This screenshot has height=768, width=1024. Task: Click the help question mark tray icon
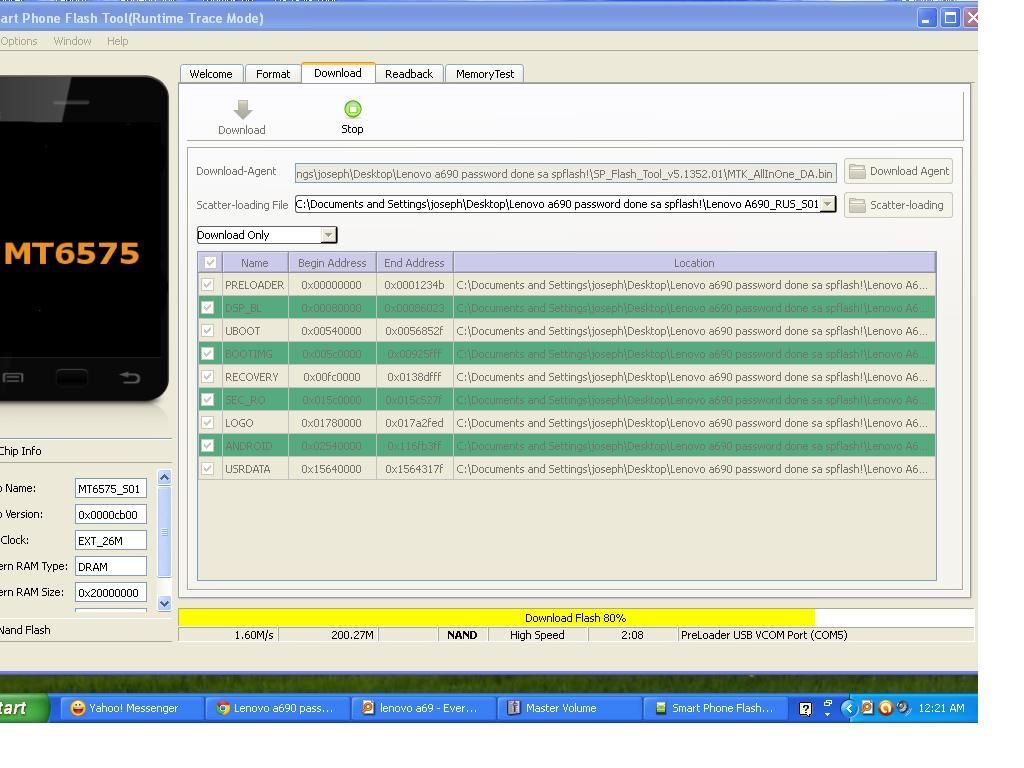[805, 708]
